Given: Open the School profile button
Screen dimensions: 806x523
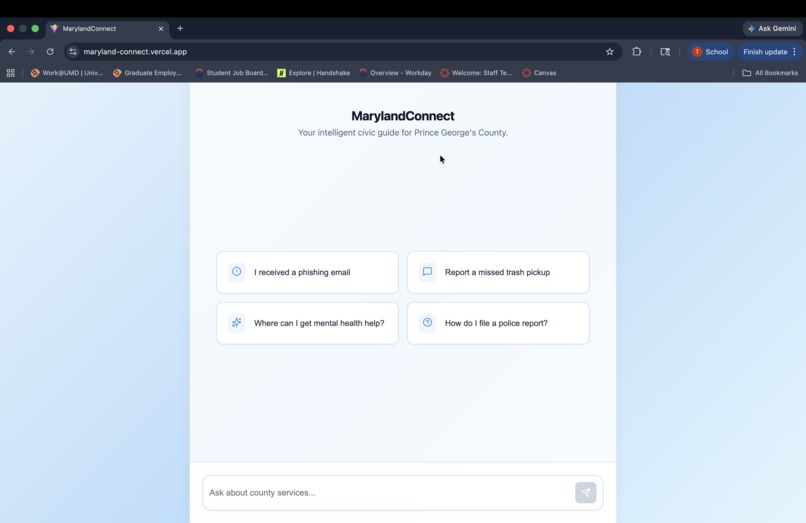Looking at the screenshot, I should coord(710,51).
